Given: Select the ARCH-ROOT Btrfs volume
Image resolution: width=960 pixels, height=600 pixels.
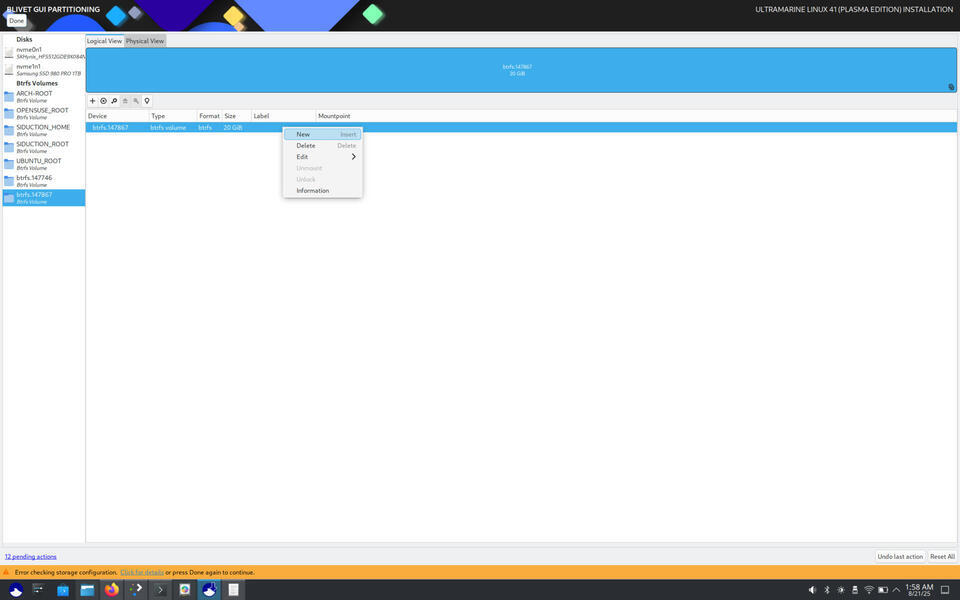Looking at the screenshot, I should (44, 97).
